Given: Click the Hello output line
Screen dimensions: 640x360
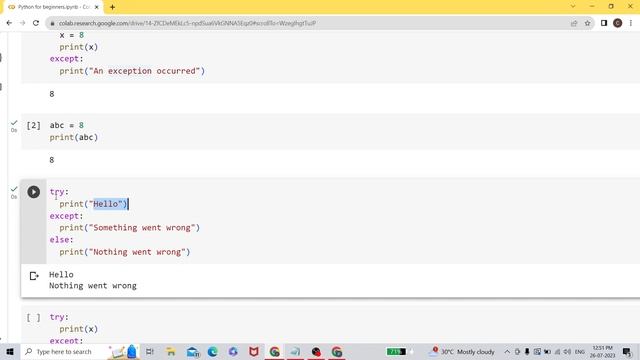Looking at the screenshot, I should (x=61, y=274).
